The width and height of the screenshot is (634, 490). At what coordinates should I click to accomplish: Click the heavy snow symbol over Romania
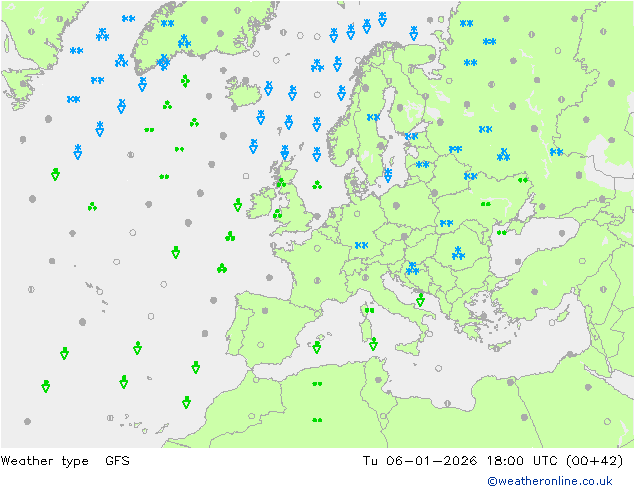(x=458, y=253)
